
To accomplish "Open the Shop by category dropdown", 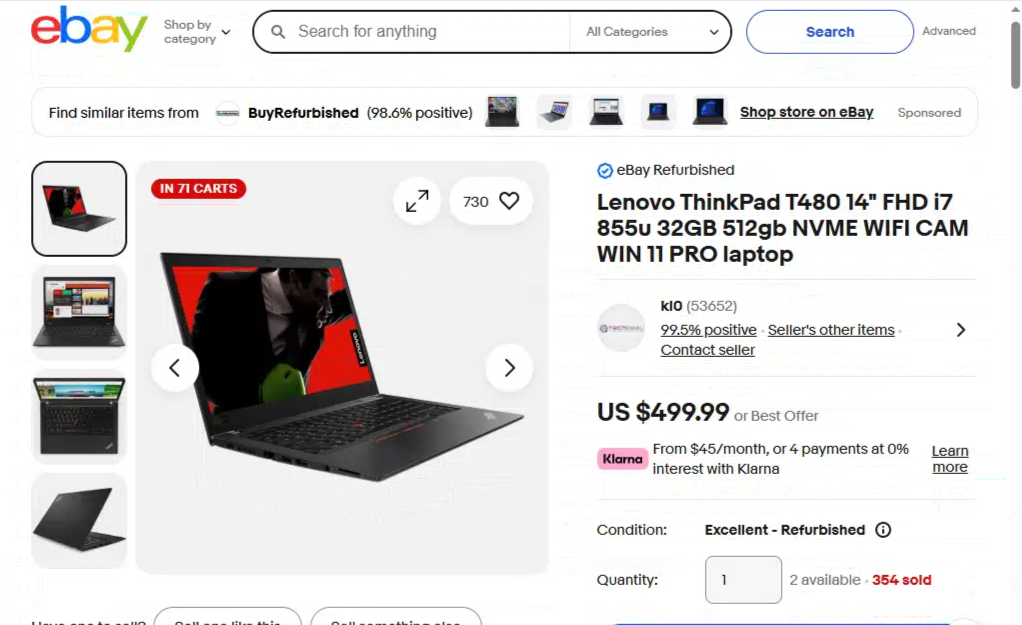I will (197, 31).
